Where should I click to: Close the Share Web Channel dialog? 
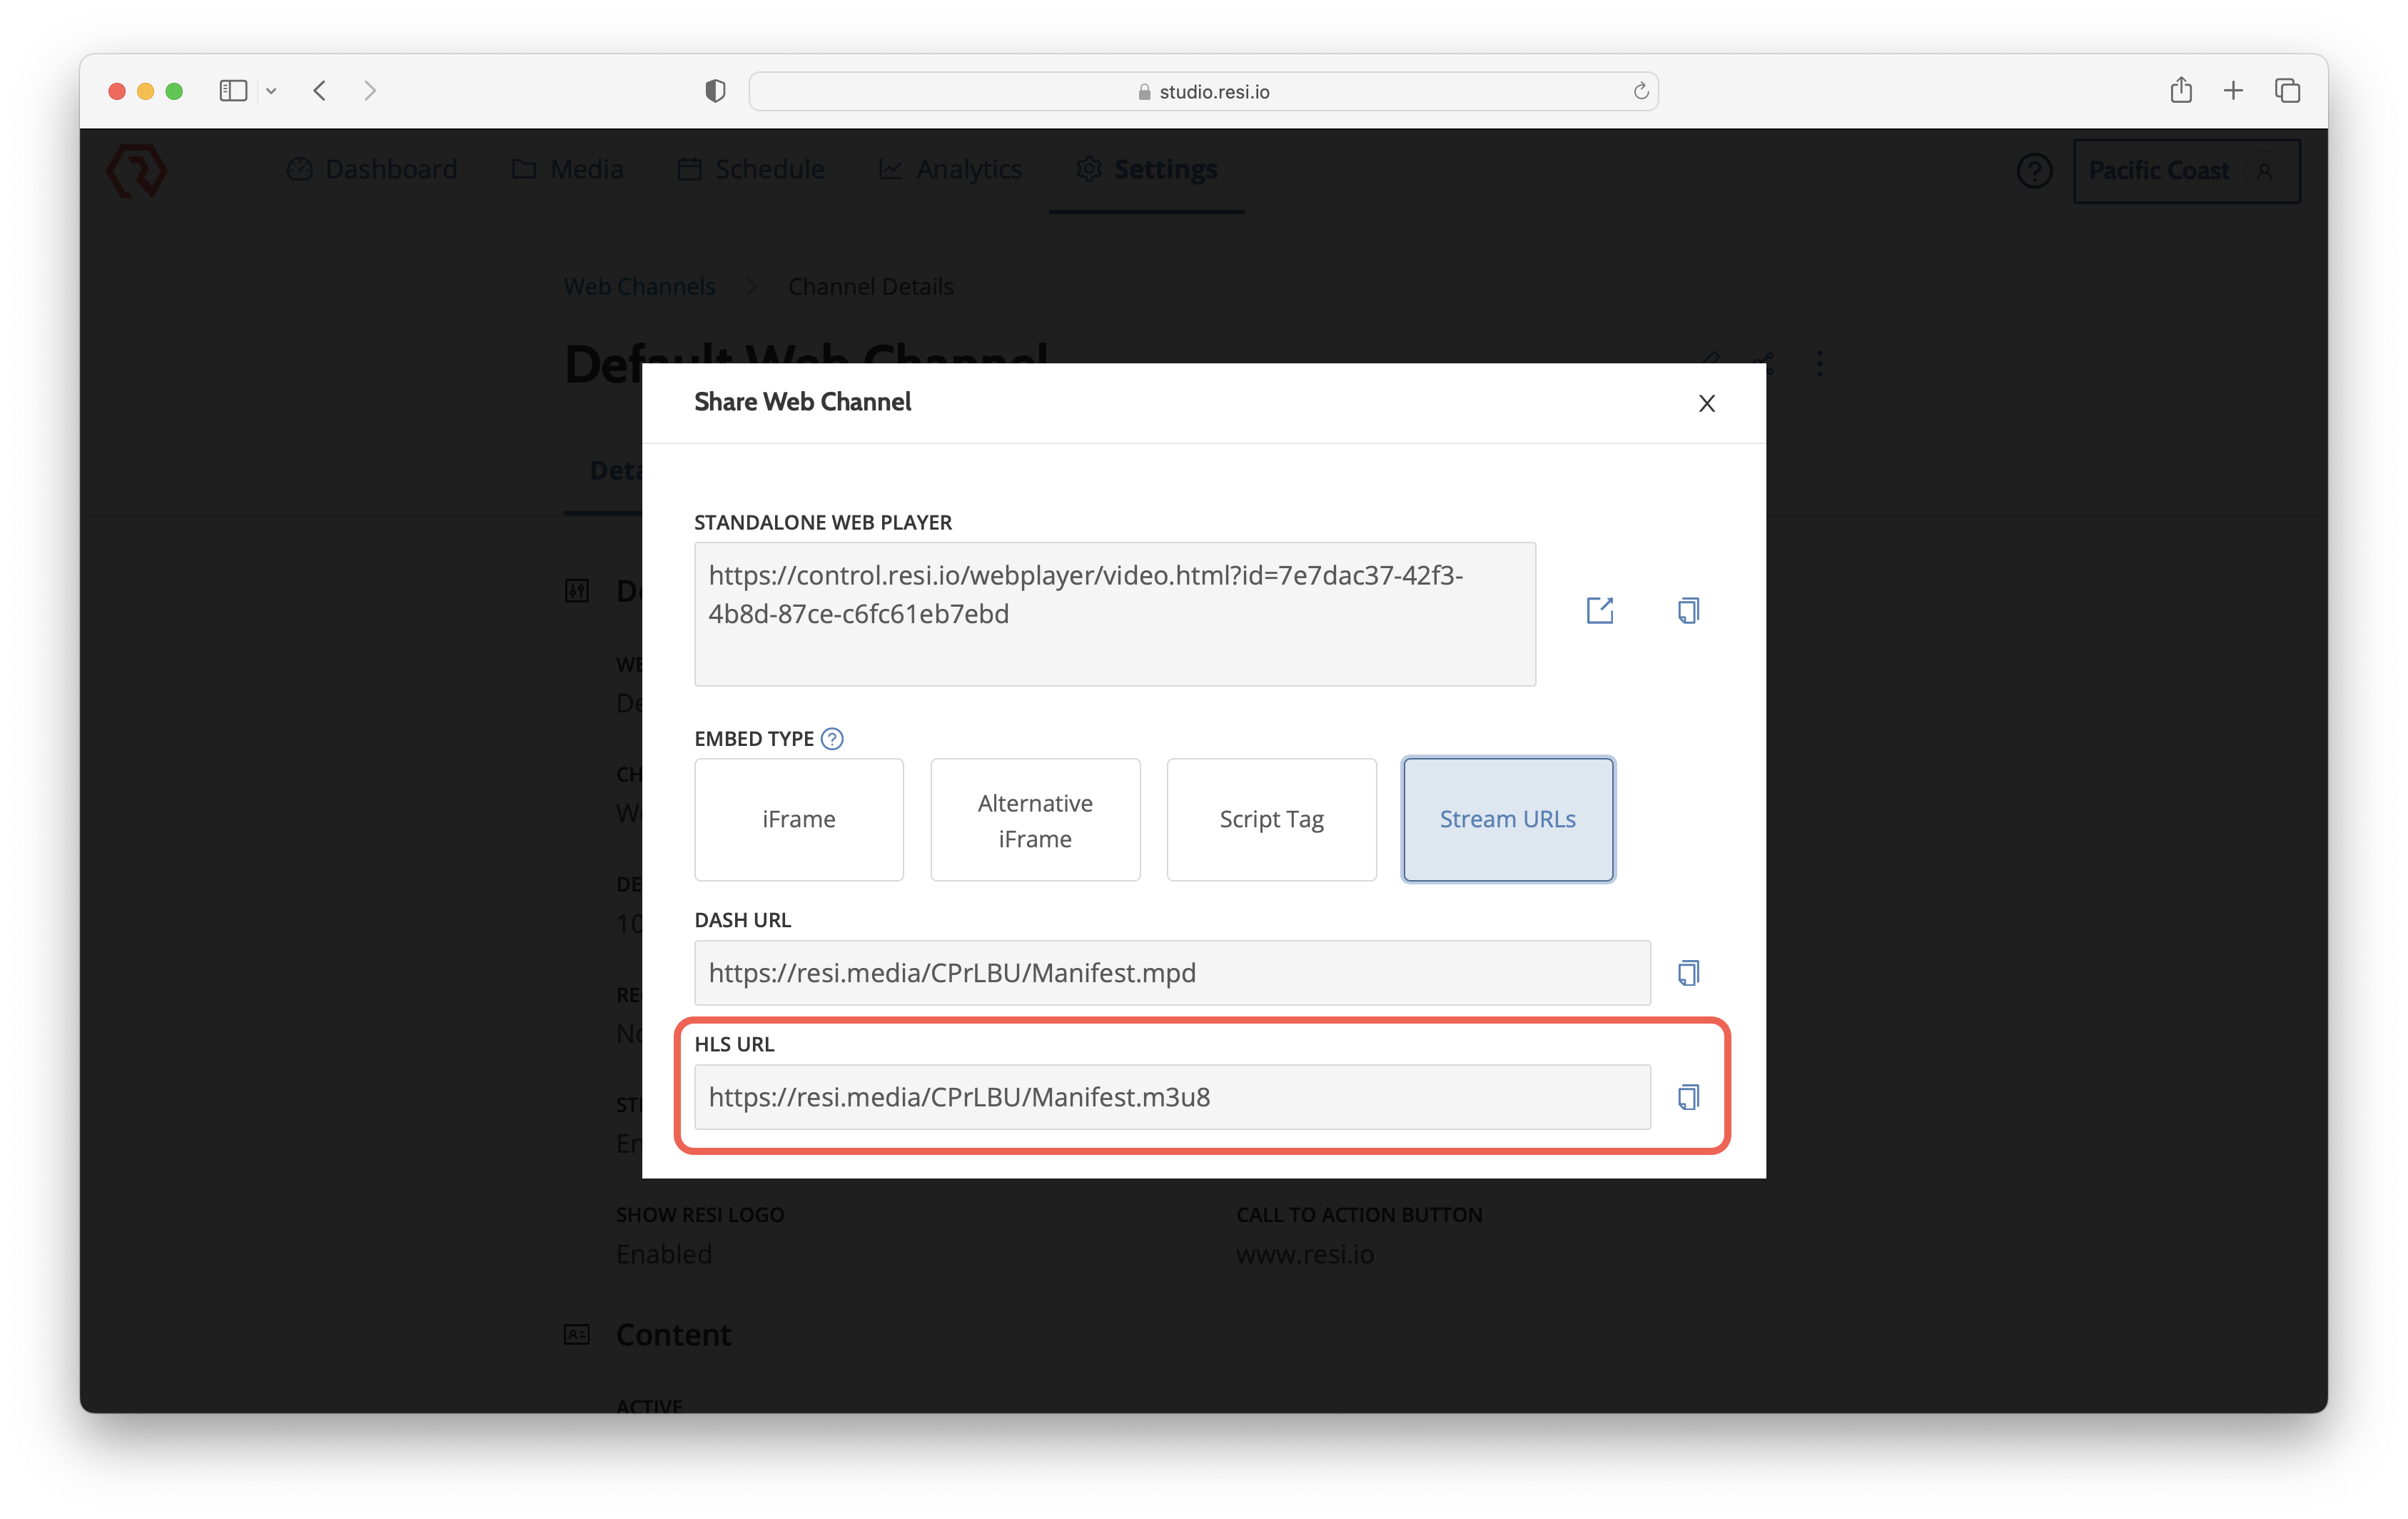1706,403
